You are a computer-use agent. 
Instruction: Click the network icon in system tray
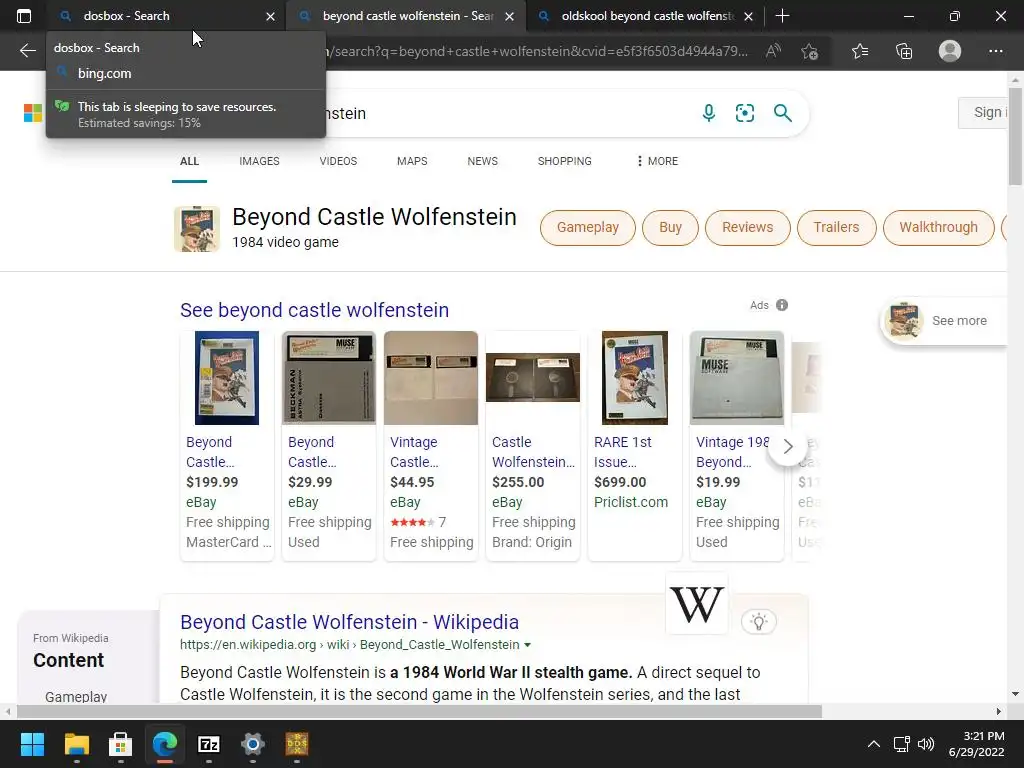point(902,744)
